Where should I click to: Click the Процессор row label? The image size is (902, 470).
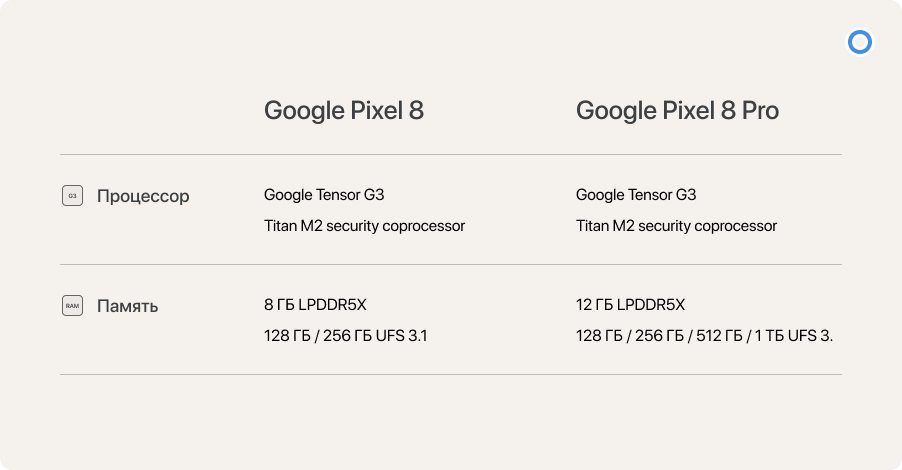click(x=143, y=196)
